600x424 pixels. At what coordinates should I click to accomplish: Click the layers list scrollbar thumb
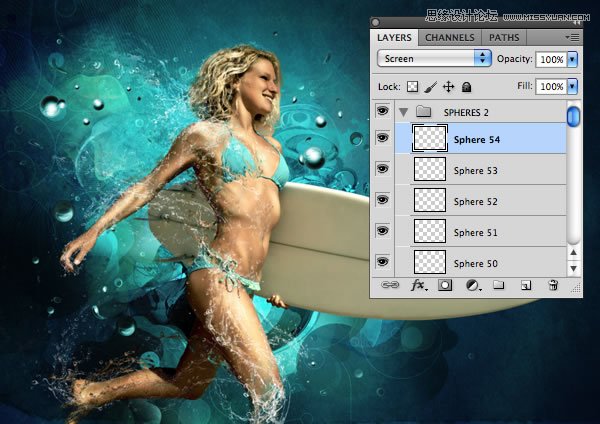573,116
